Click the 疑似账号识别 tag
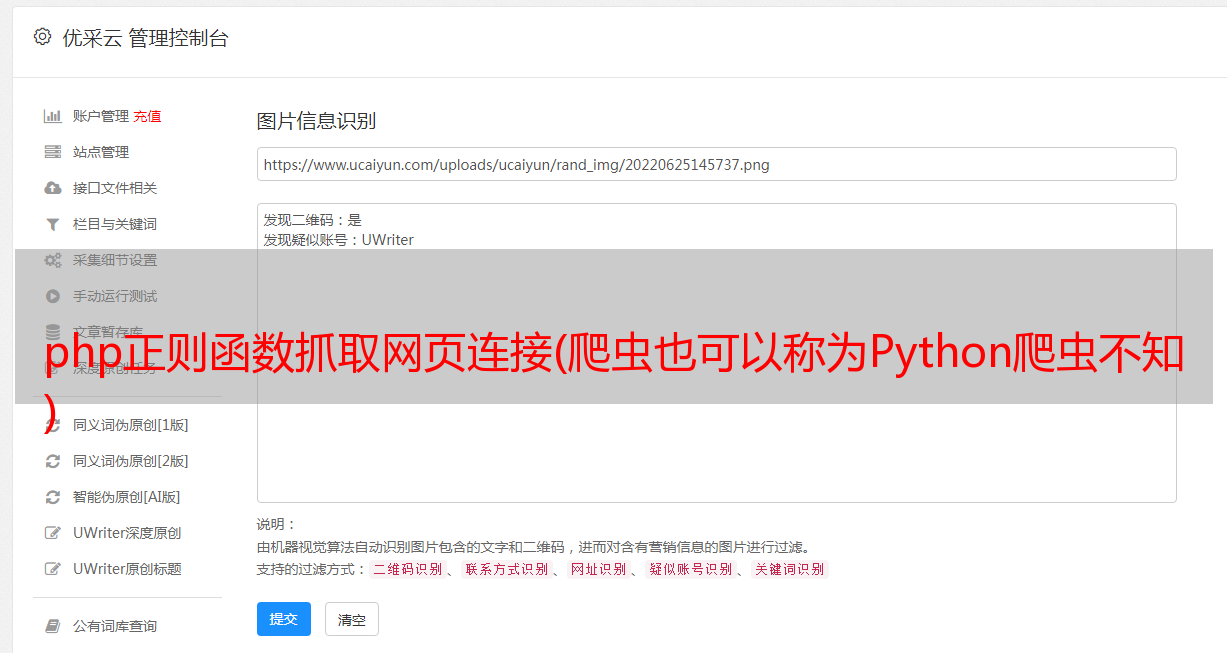Viewport: 1227px width, 653px height. (x=690, y=569)
